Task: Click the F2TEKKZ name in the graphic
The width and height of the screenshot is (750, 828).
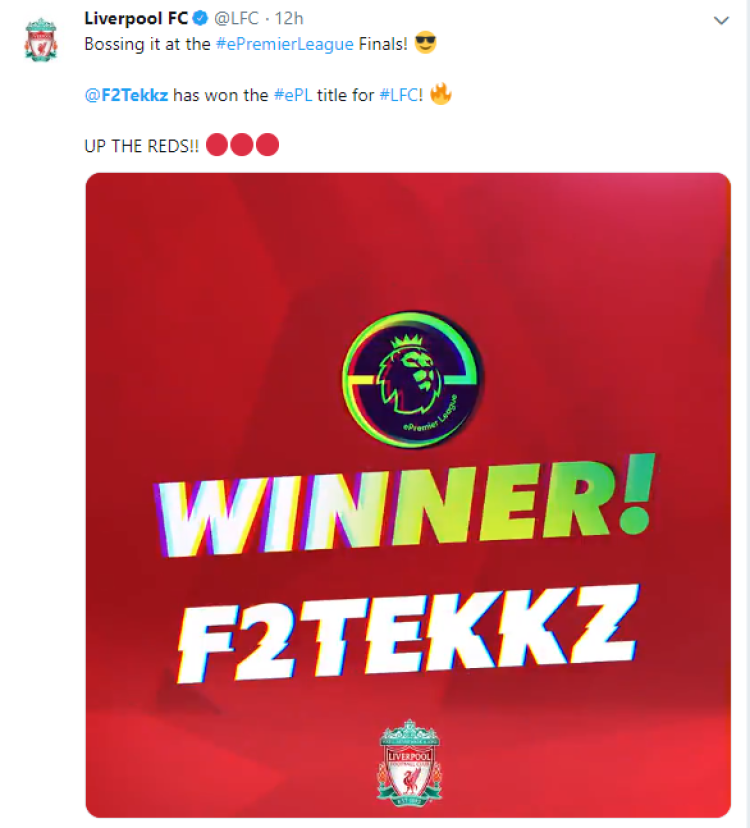Action: [x=408, y=634]
